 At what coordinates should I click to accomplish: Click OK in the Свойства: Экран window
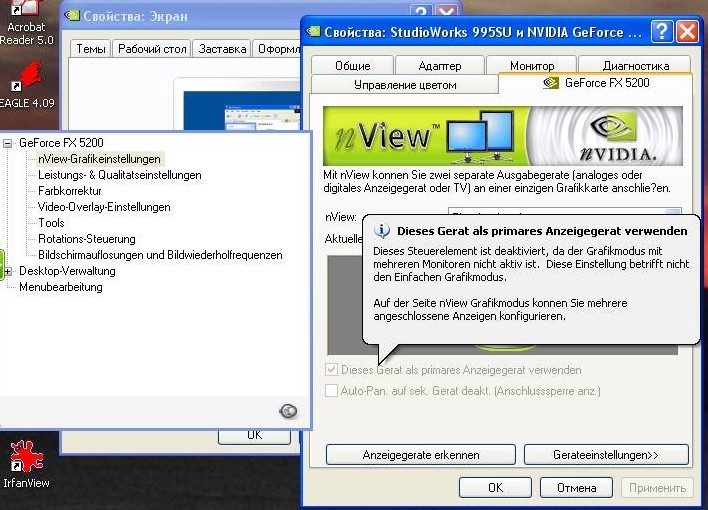tap(254, 436)
